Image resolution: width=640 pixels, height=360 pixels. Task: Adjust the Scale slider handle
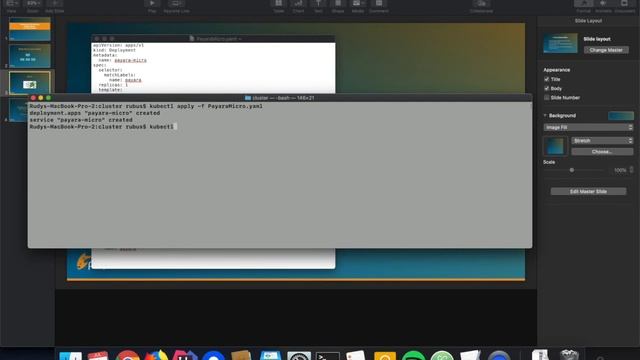pos(572,170)
